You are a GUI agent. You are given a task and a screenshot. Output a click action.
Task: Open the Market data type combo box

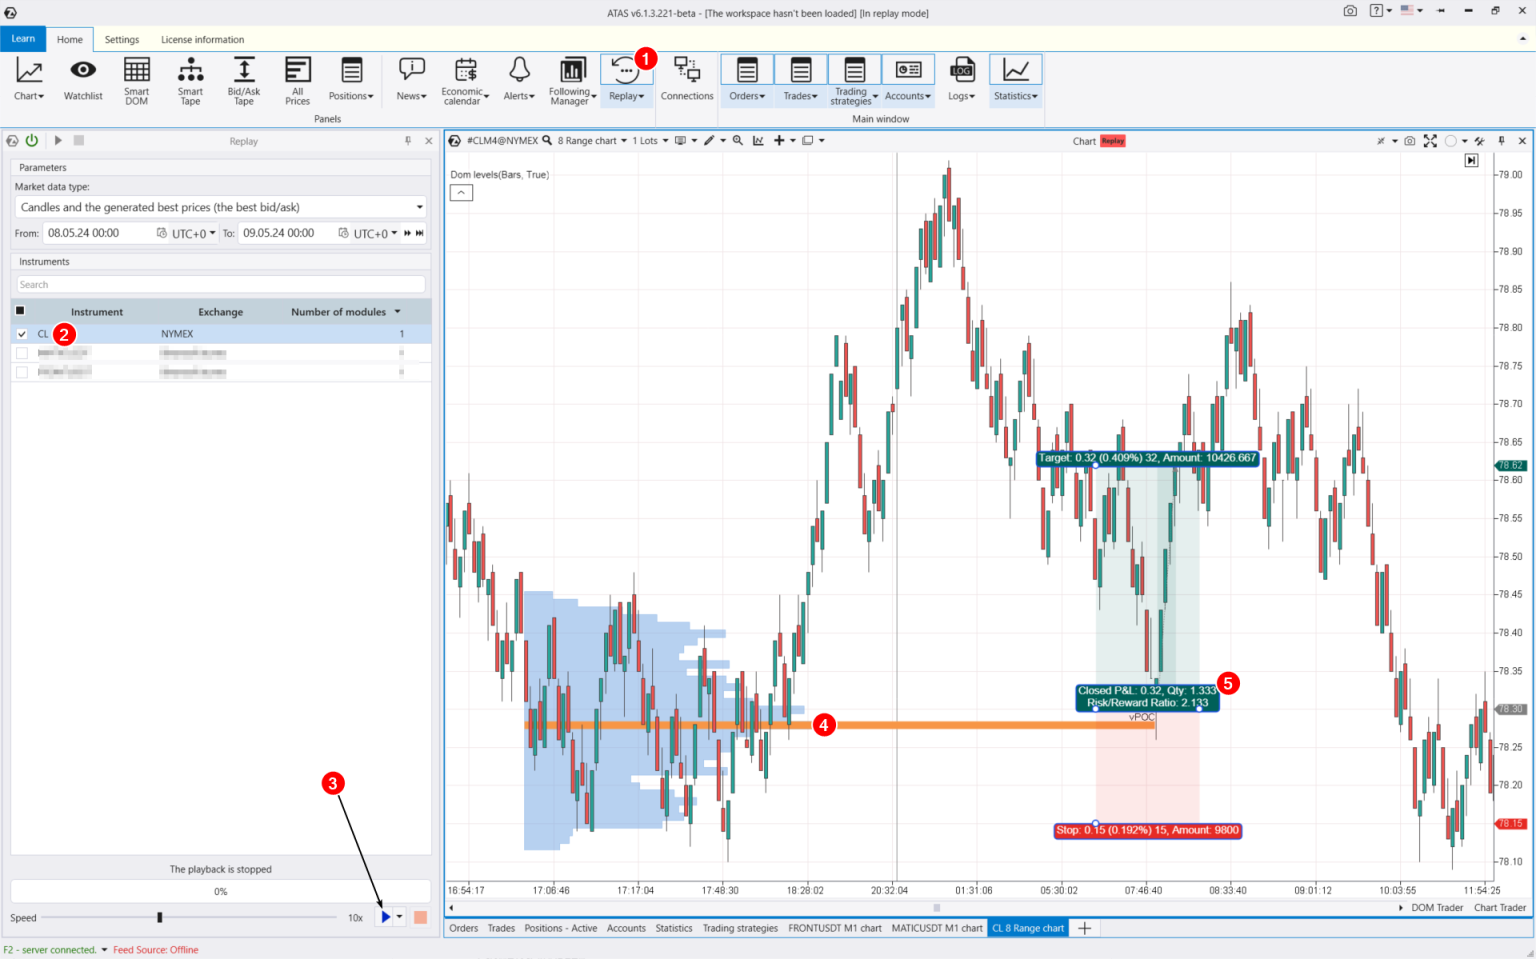[x=220, y=207]
